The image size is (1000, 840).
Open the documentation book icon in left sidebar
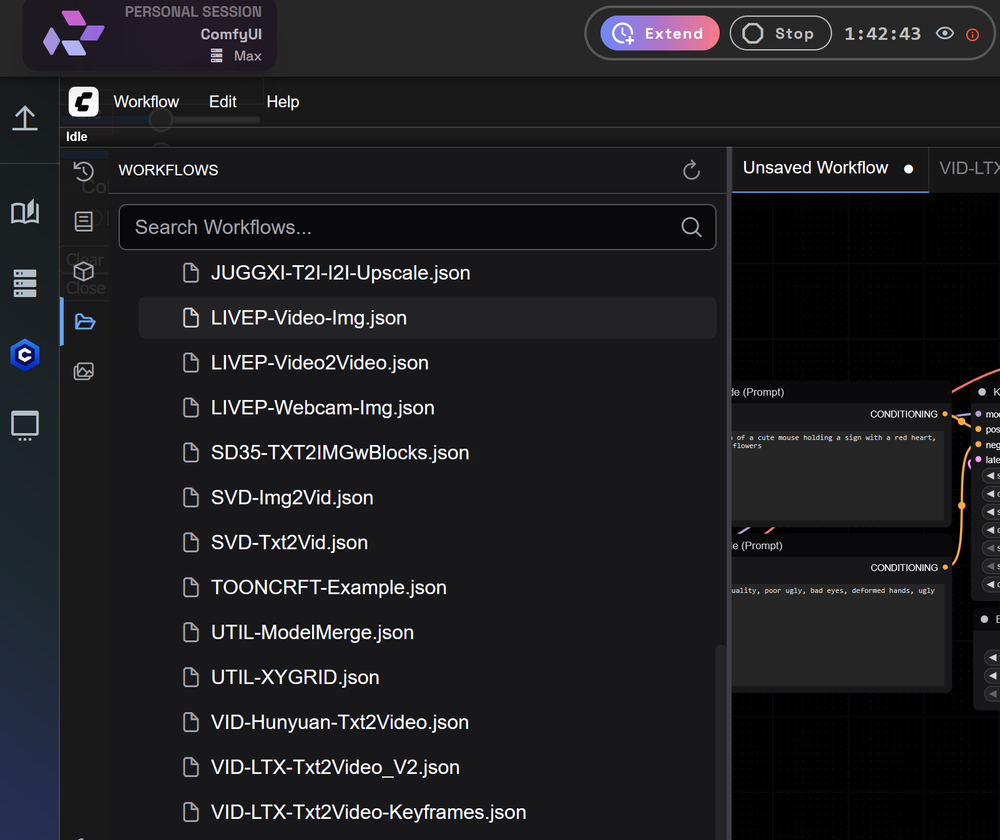[25, 212]
